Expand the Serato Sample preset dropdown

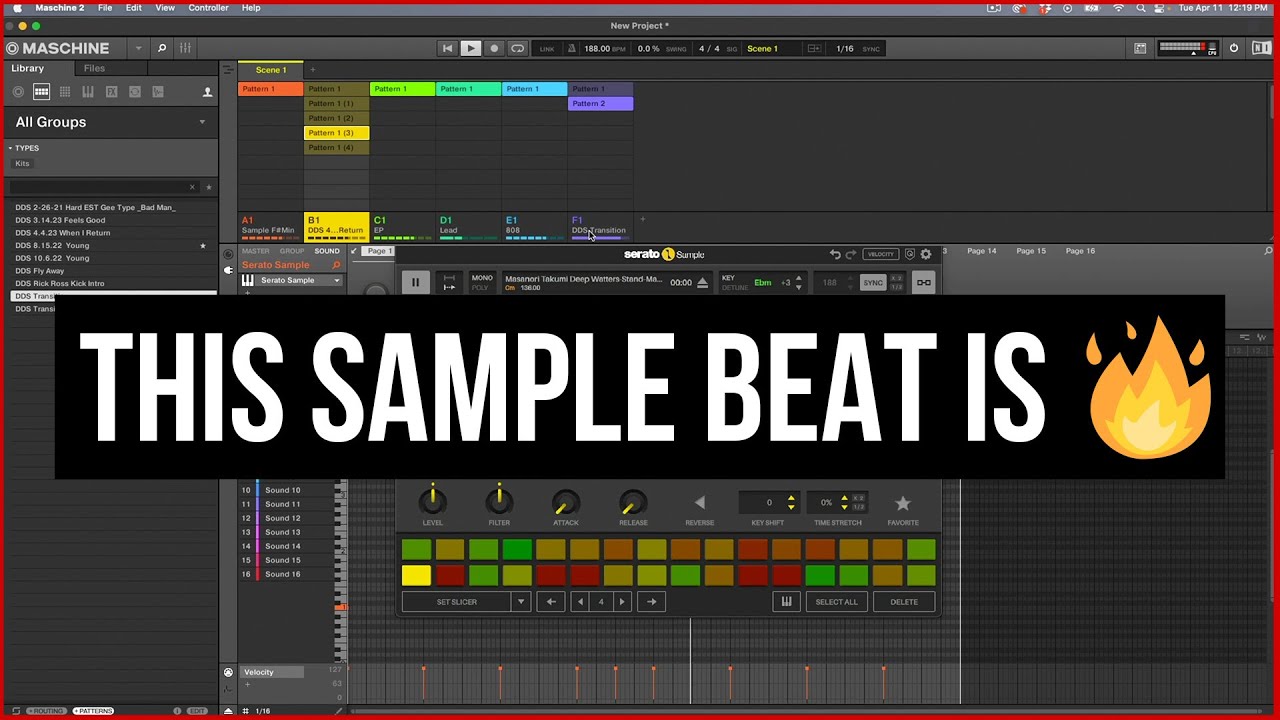336,281
